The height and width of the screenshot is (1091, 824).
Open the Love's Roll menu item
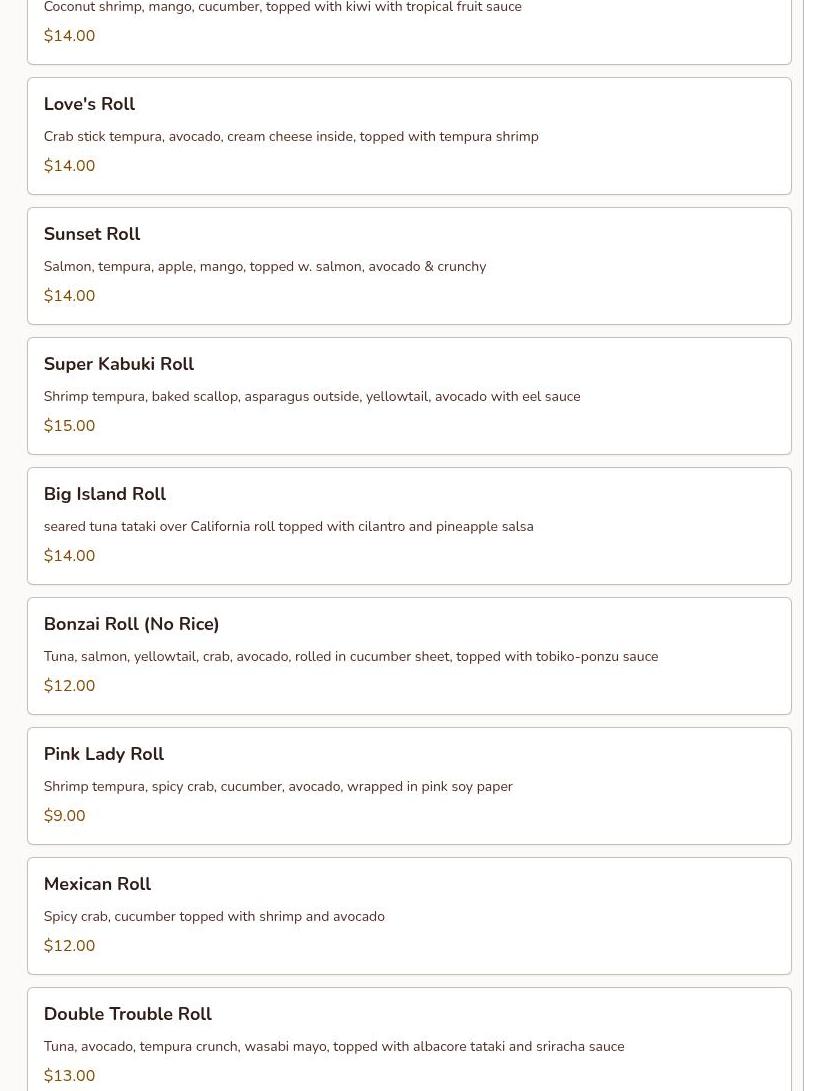click(89, 104)
